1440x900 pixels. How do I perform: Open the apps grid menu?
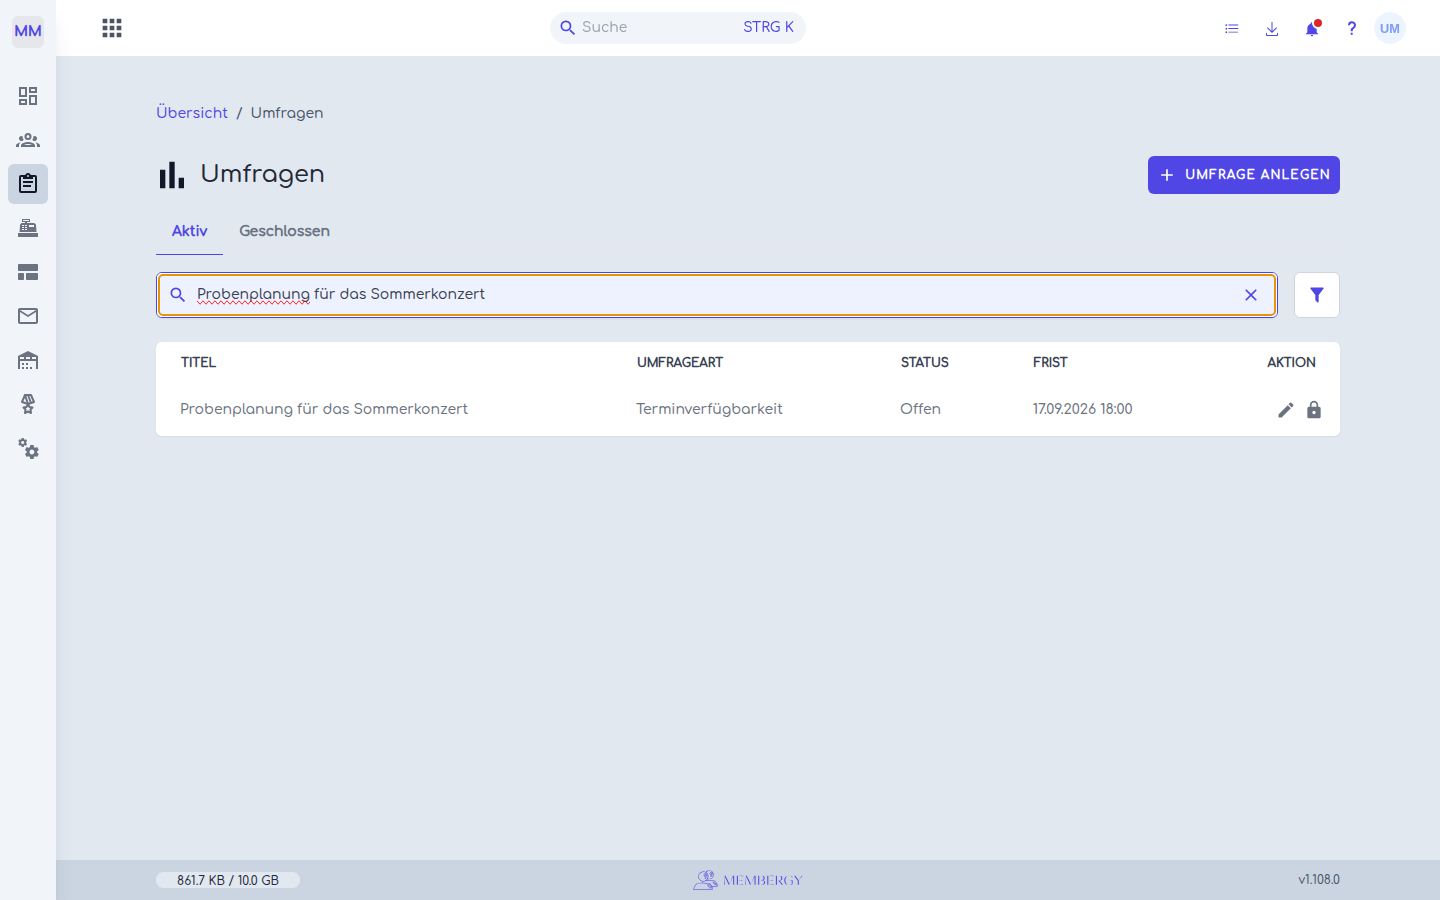[112, 28]
